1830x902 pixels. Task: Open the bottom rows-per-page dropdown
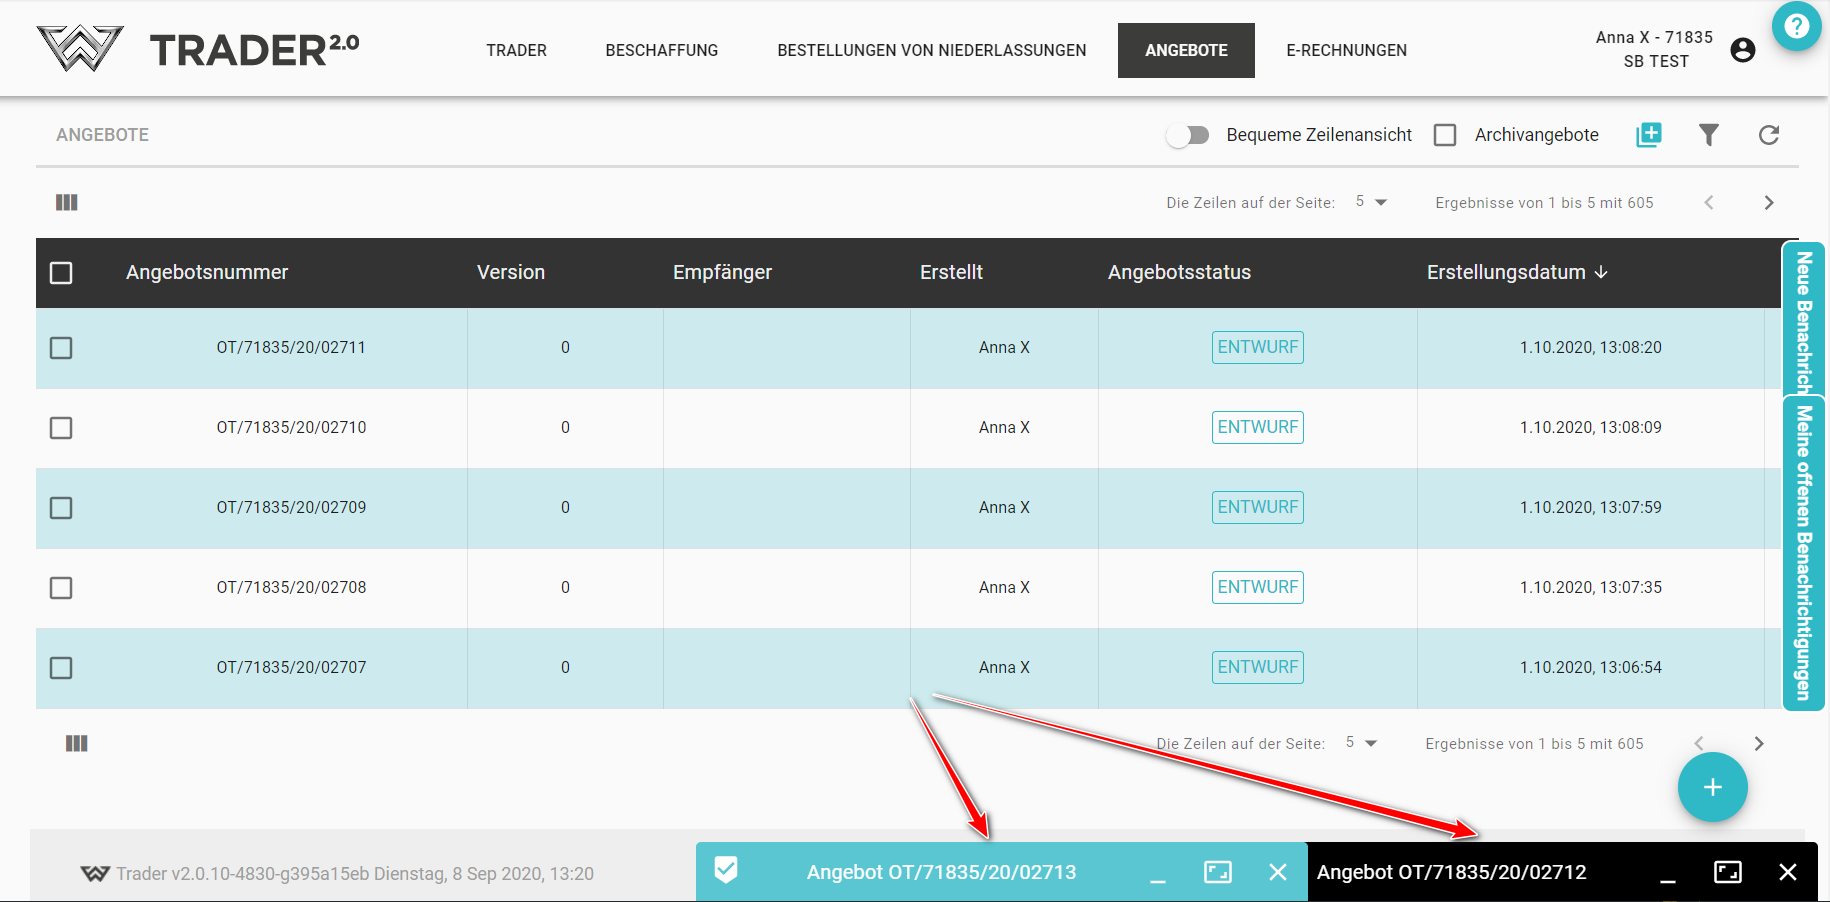tap(1361, 743)
